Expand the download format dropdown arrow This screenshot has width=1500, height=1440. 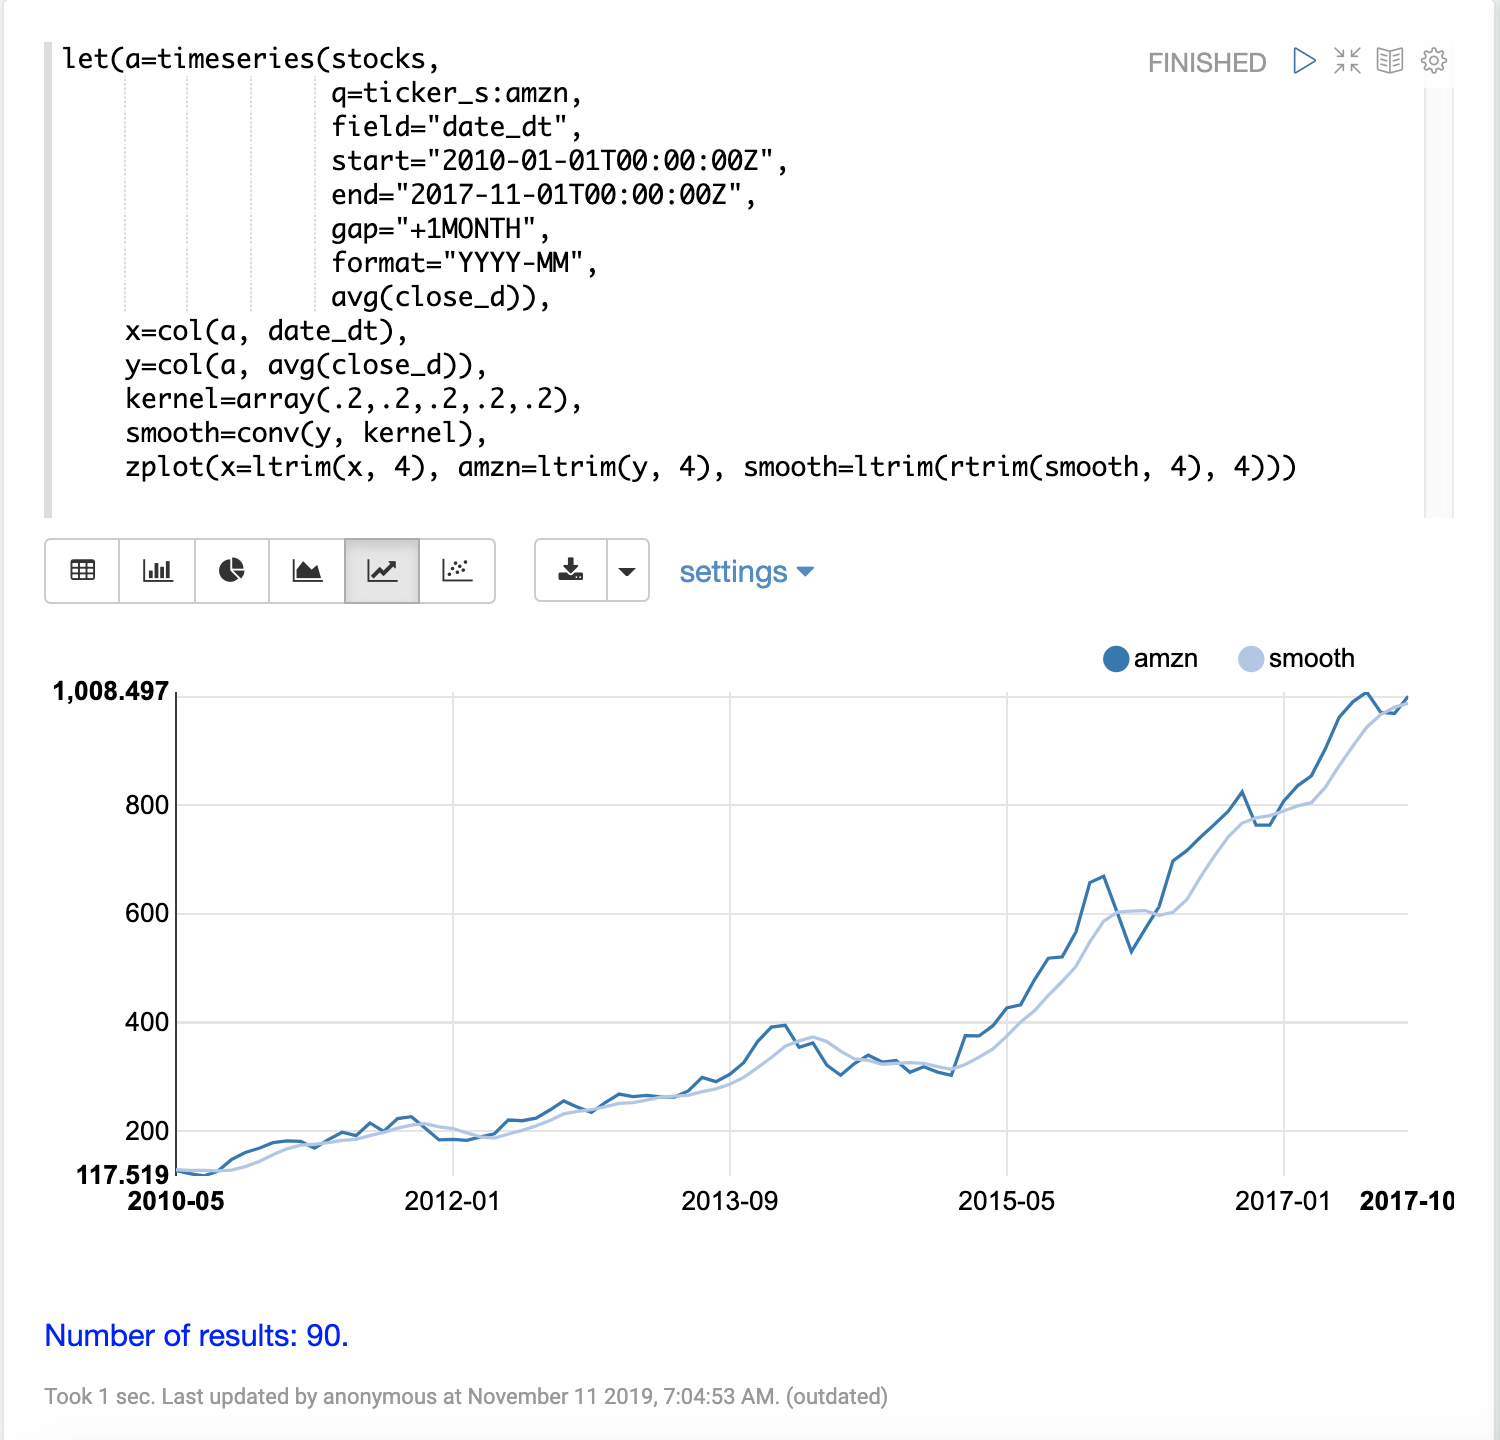click(x=628, y=571)
